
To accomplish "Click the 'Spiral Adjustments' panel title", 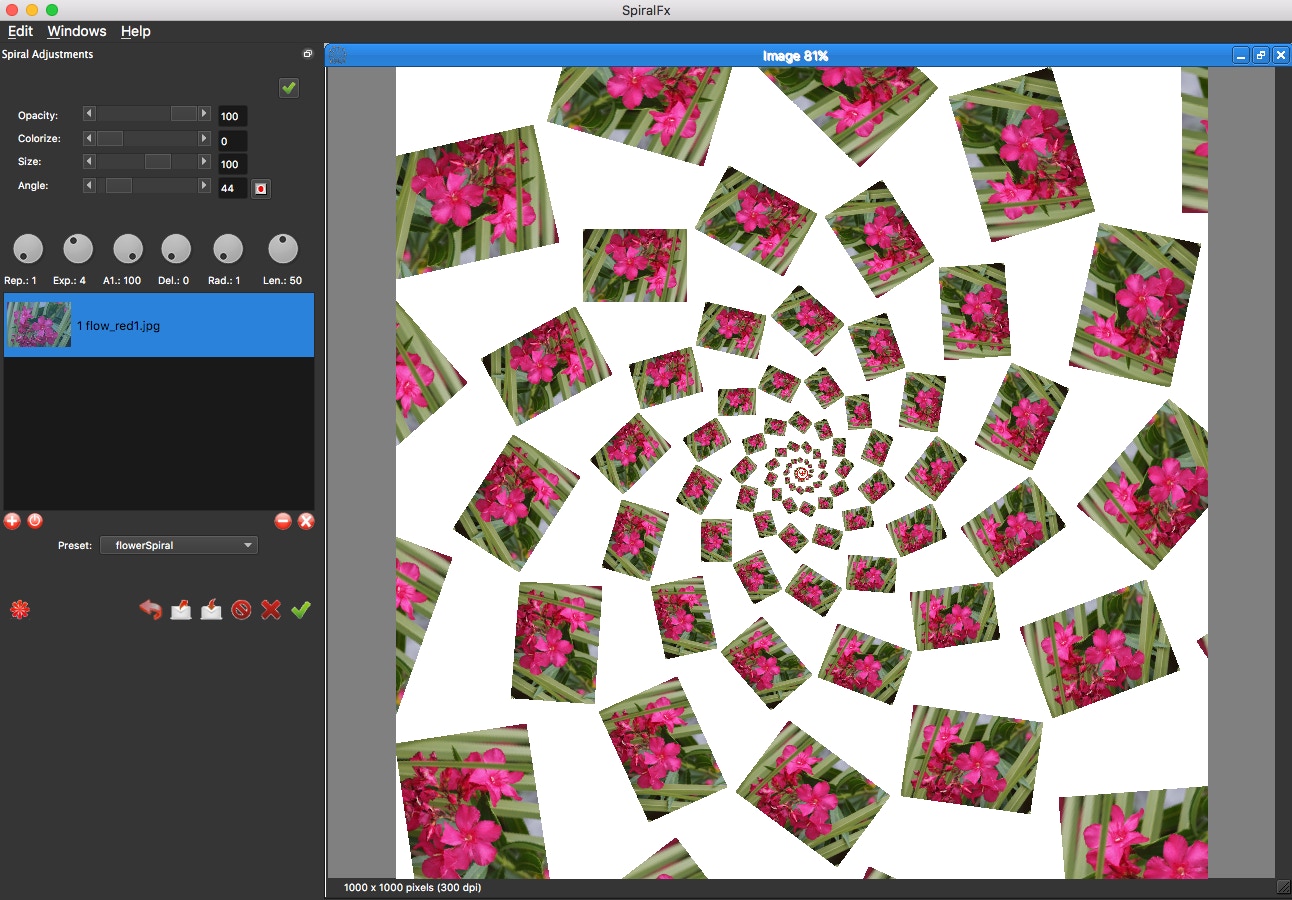I will click(x=48, y=54).
